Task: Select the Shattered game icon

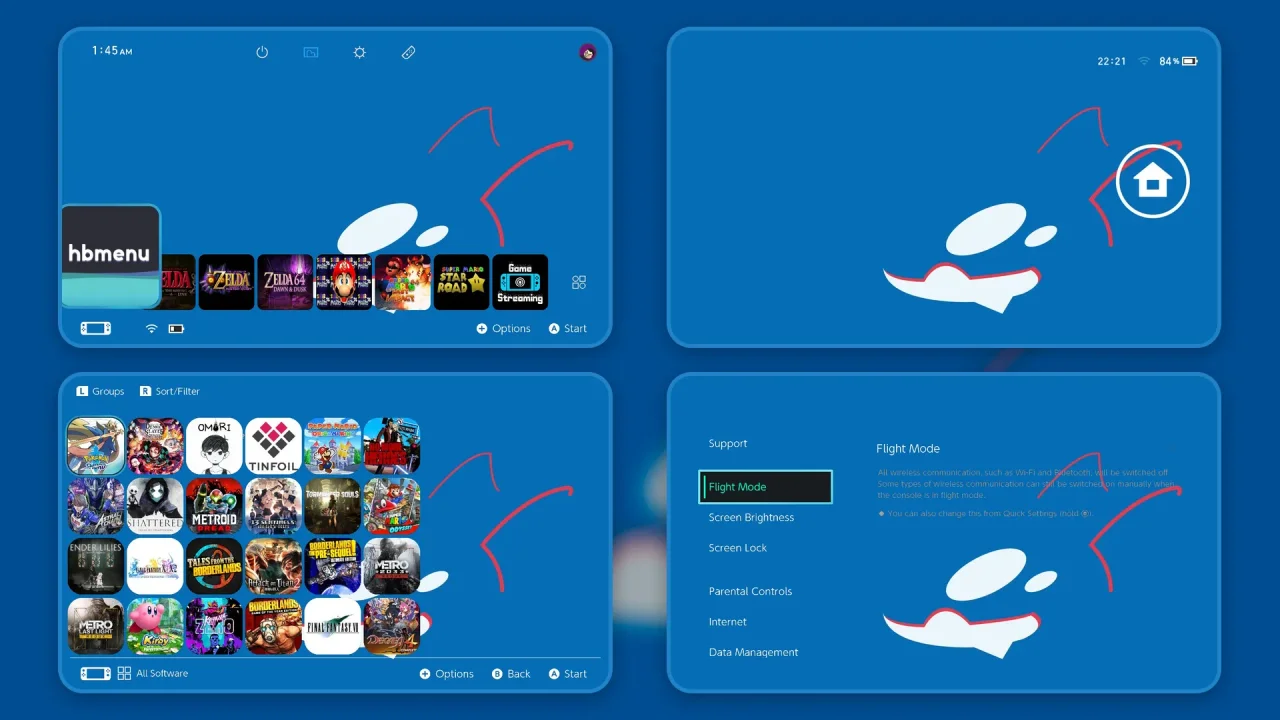Action: tap(155, 506)
